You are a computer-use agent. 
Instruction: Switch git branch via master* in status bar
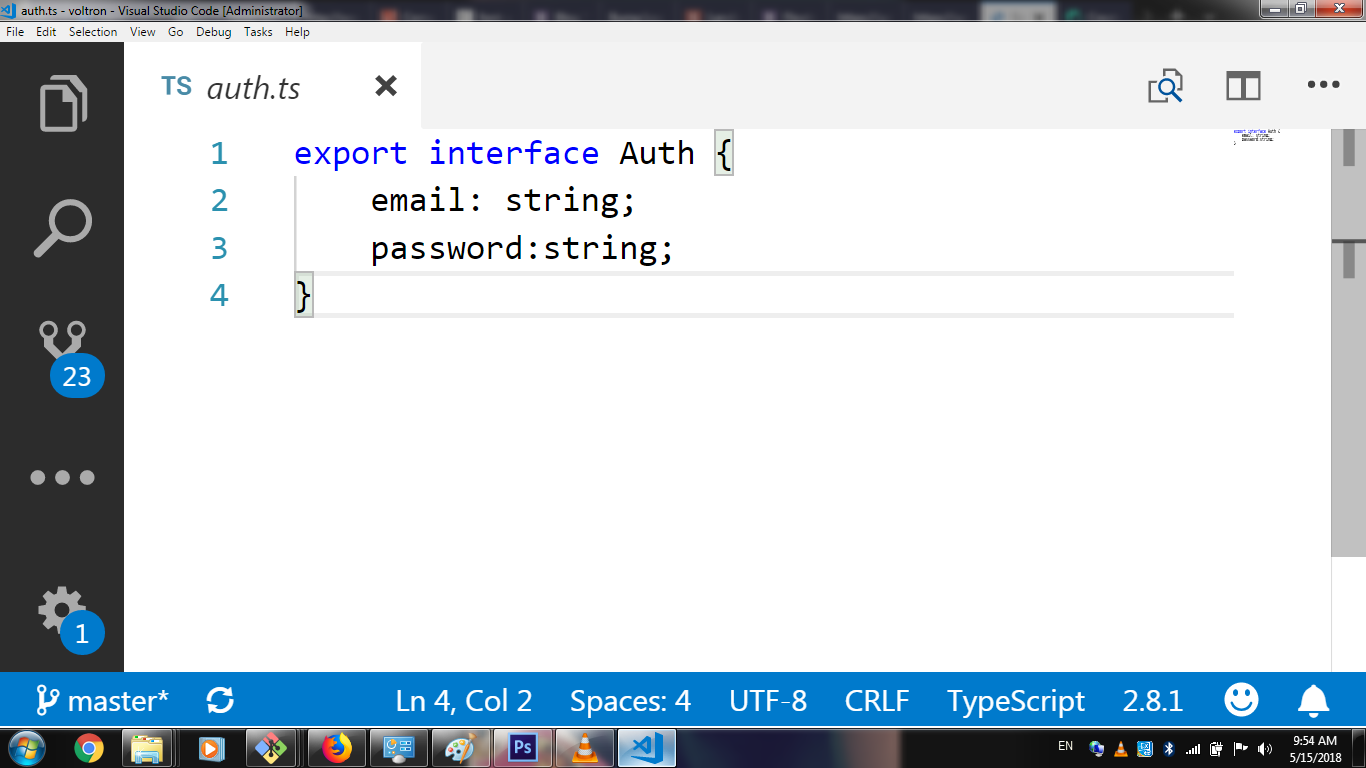pyautogui.click(x=102, y=700)
